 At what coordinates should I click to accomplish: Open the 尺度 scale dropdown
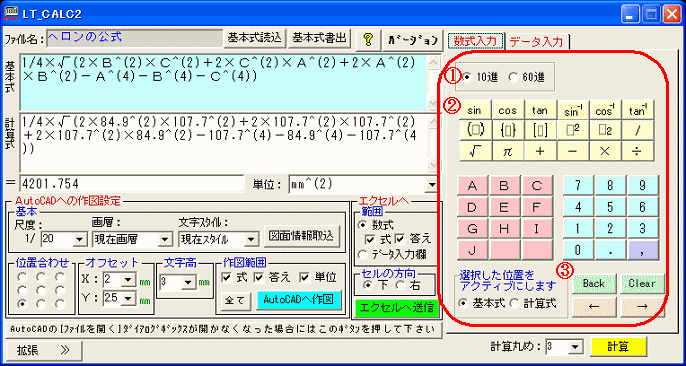coord(79,239)
